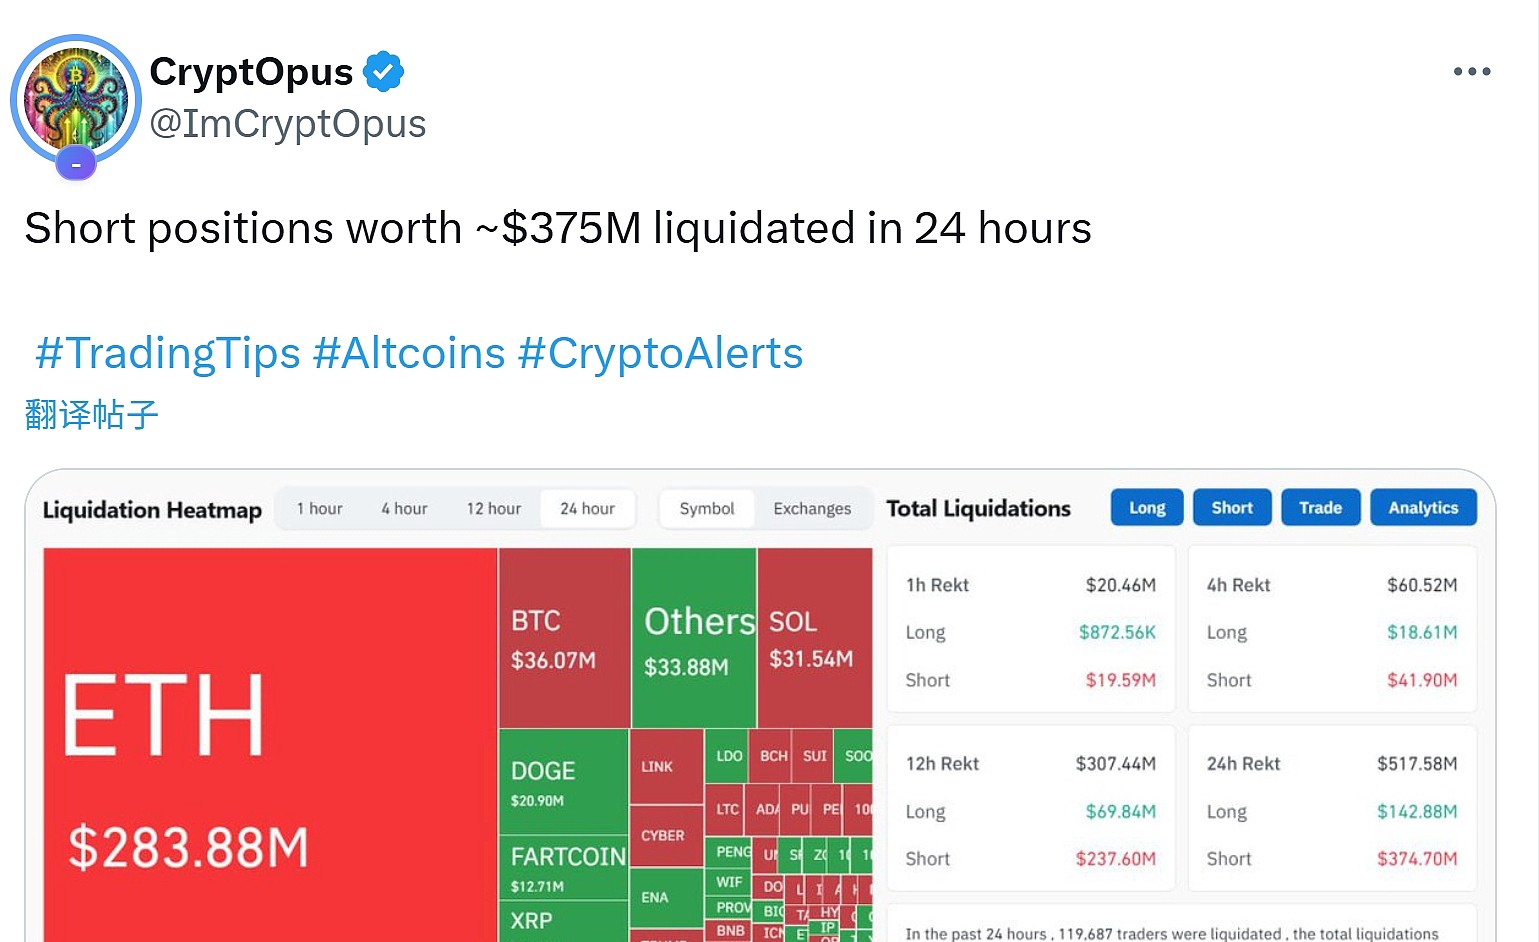Select the Analytics button
Screen dimensions: 1539x942
pyautogui.click(x=1423, y=507)
